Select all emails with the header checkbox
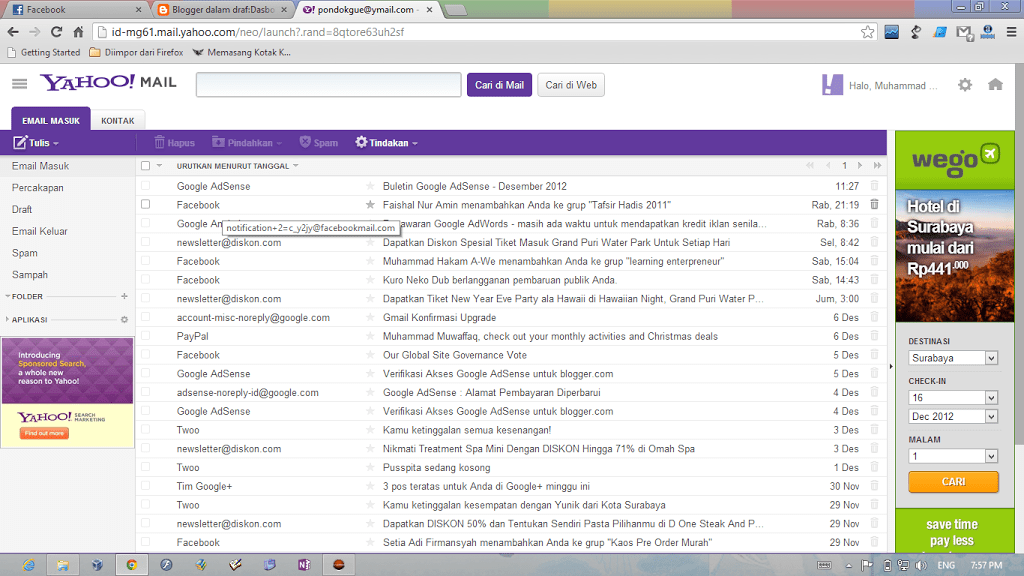 [143, 164]
